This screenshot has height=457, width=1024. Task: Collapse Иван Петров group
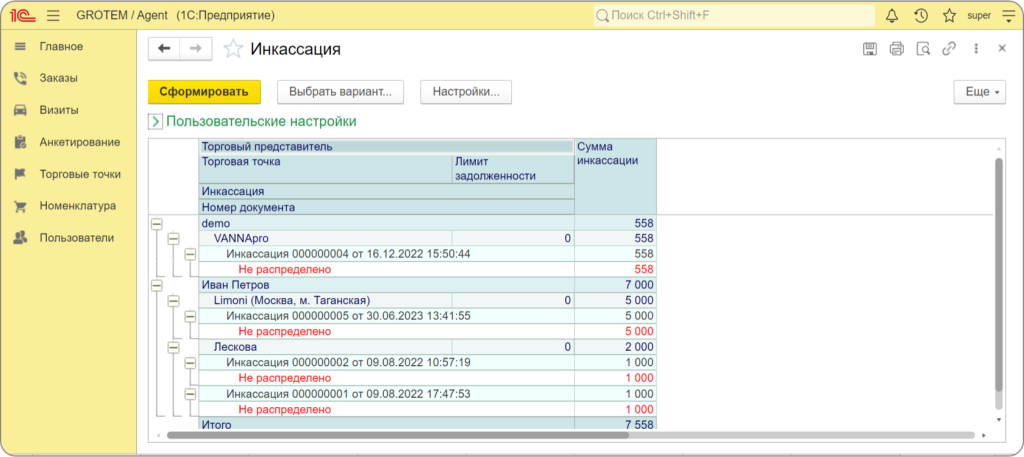pyautogui.click(x=156, y=285)
